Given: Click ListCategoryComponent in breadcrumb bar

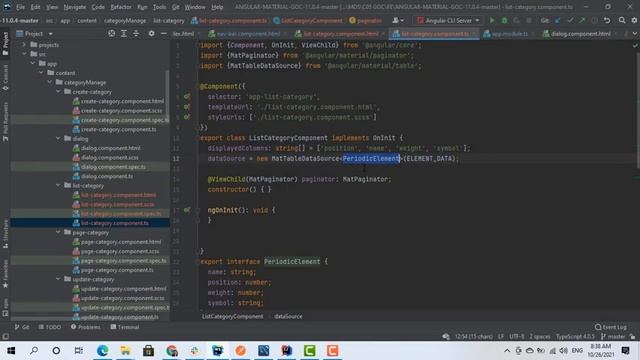Looking at the screenshot, I should click(232, 316).
